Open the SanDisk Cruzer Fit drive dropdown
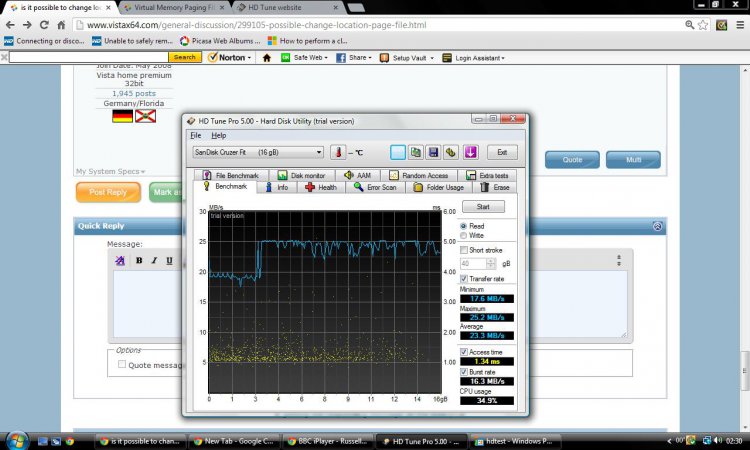Viewport: 750px width, 450px height. (258, 153)
